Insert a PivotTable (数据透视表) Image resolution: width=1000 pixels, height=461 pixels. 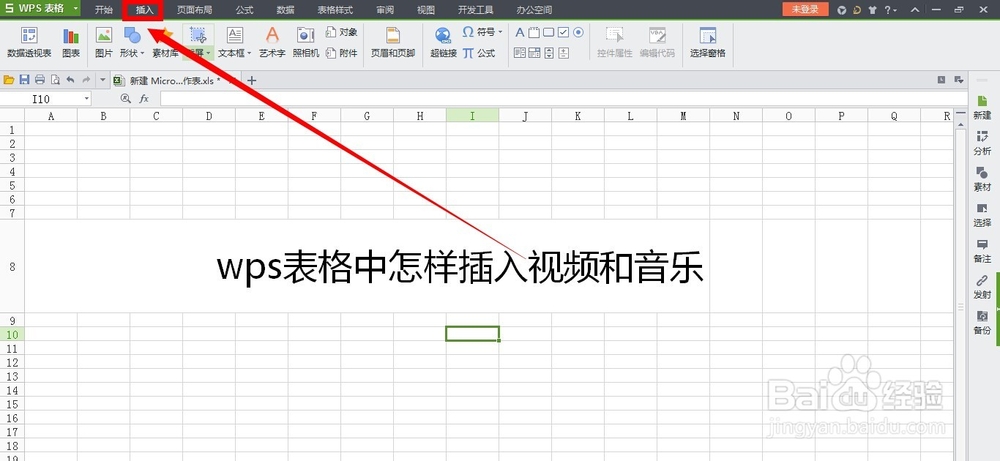[29, 43]
